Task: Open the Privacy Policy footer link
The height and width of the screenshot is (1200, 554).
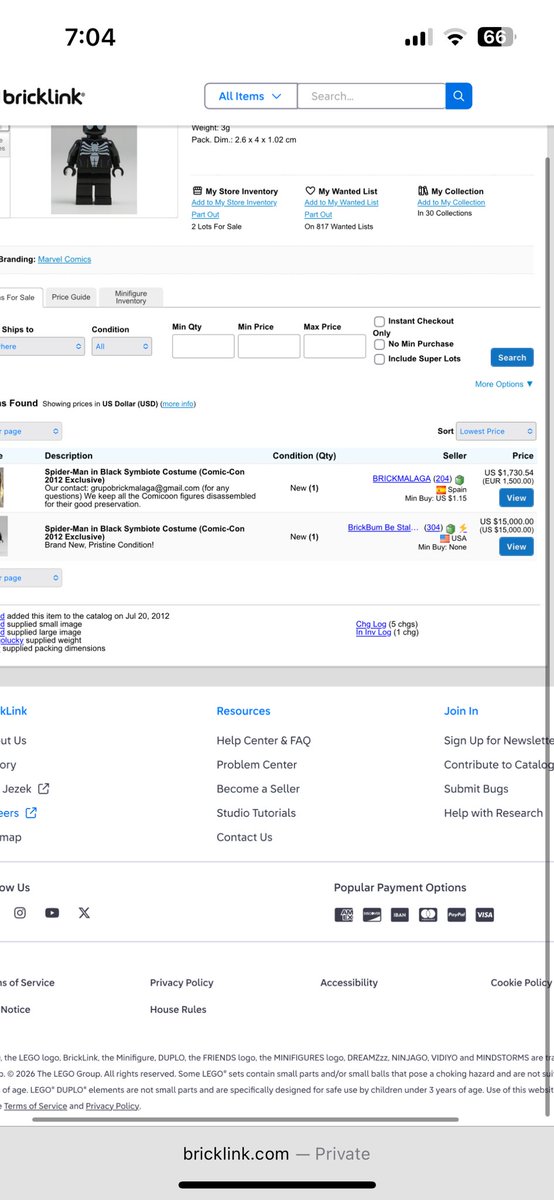Action: [182, 983]
